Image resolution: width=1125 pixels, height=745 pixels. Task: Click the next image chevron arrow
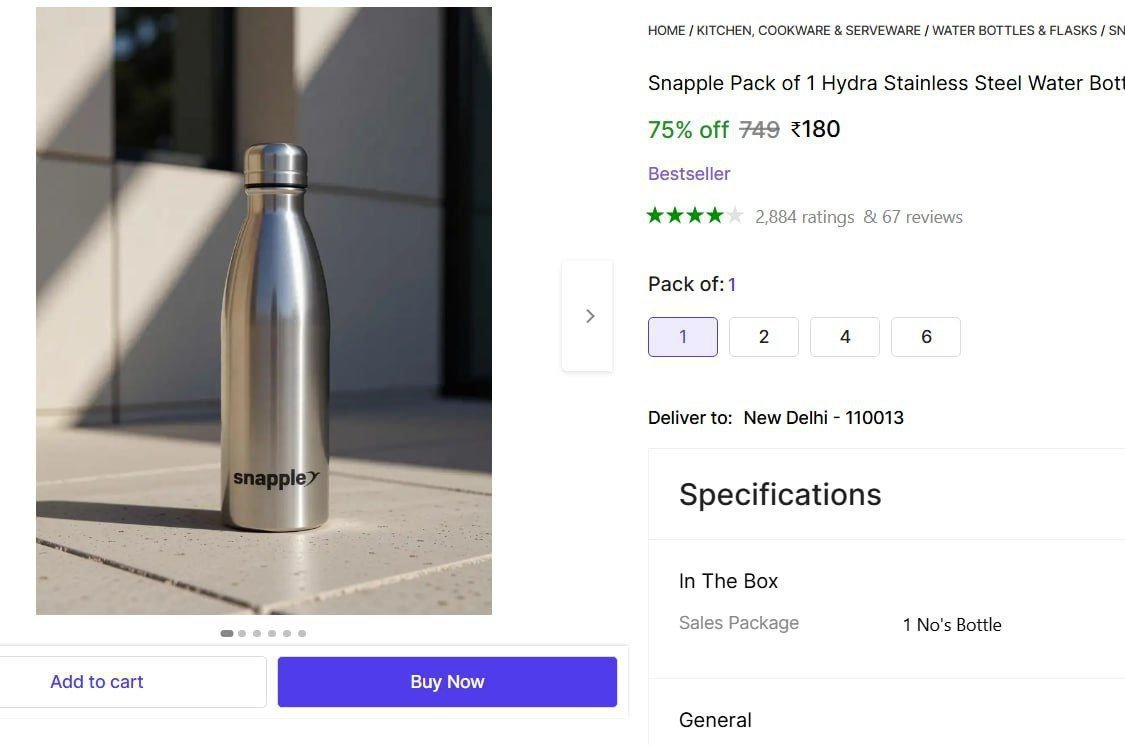589,316
